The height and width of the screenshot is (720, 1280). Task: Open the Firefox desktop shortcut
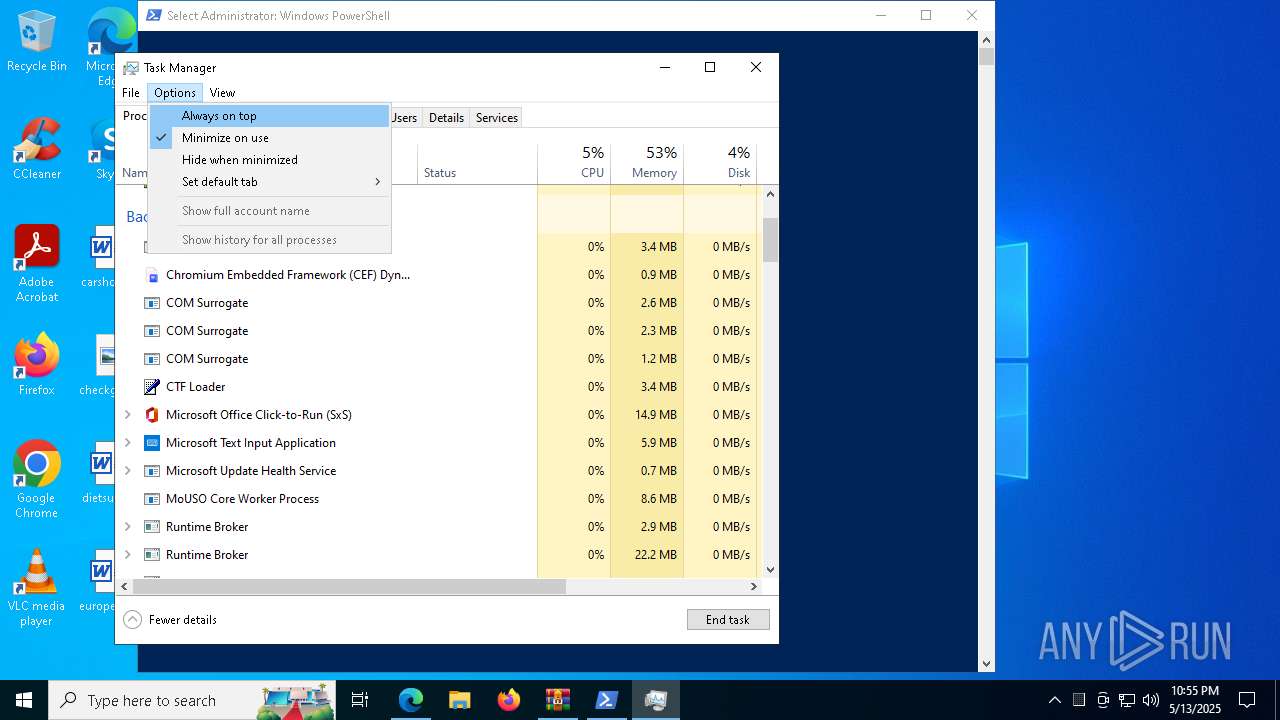37,365
